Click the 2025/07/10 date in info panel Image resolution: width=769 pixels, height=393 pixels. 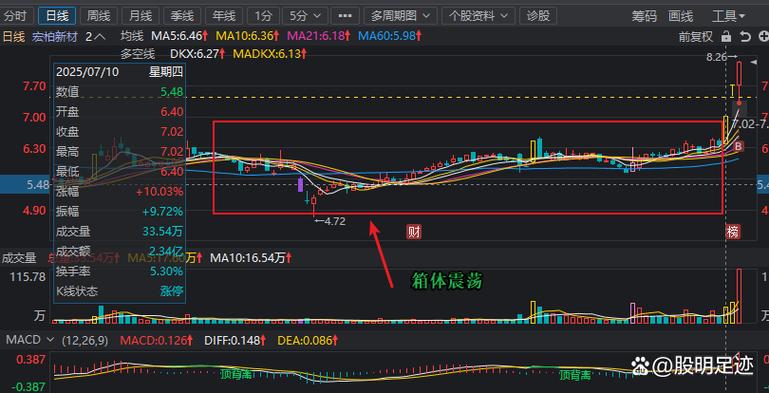87,72
